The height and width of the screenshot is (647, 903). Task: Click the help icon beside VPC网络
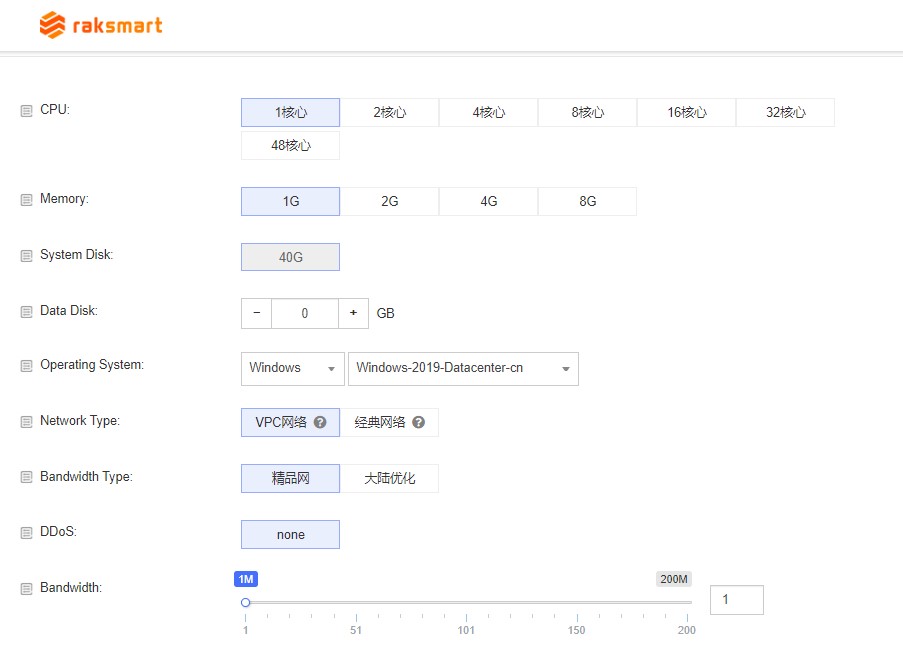tap(320, 422)
